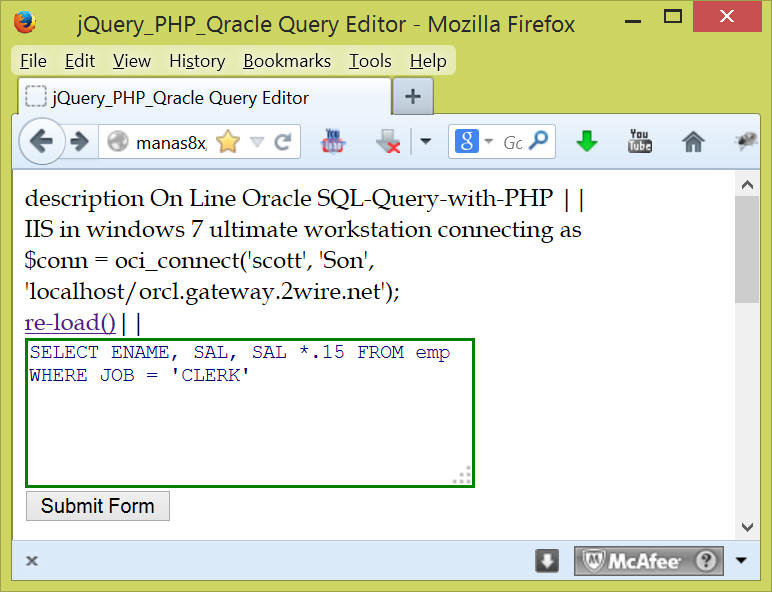Grab the textarea resize handle corner
Image resolution: width=772 pixels, height=592 pixels.
pyautogui.click(x=463, y=476)
